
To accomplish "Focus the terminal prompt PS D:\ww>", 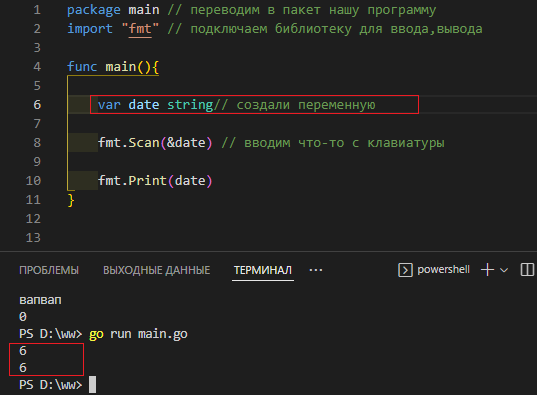I will pyautogui.click(x=51, y=384).
